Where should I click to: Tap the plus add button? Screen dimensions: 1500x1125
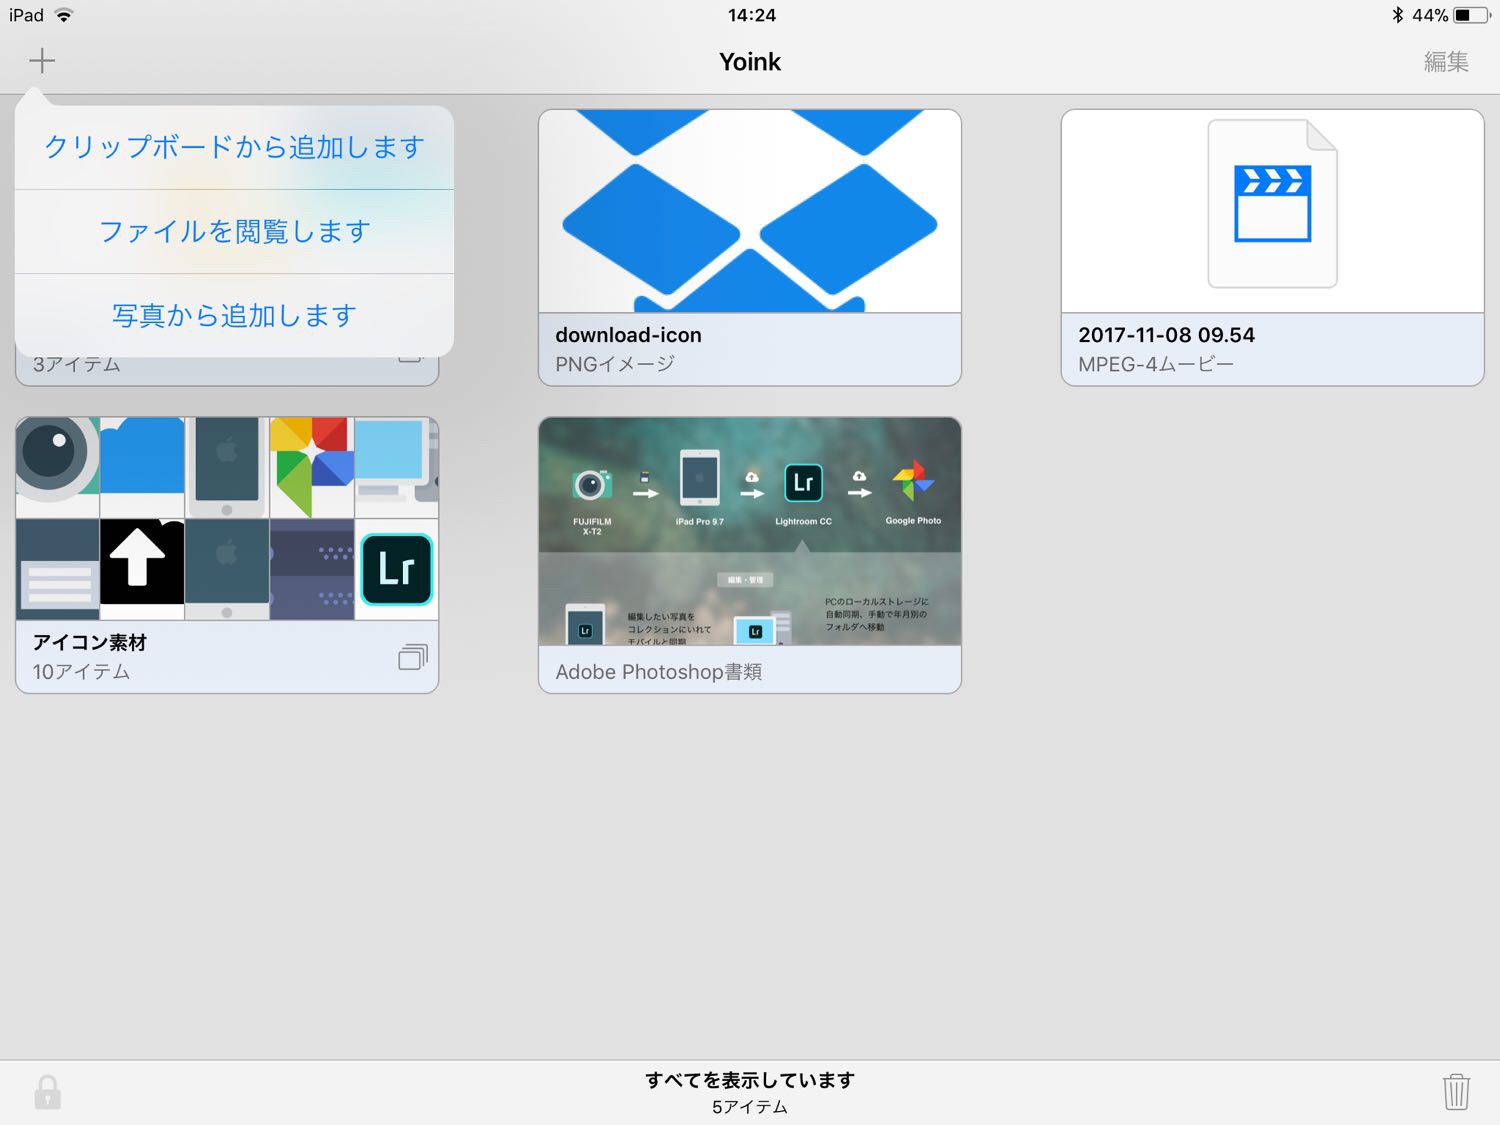[x=42, y=61]
